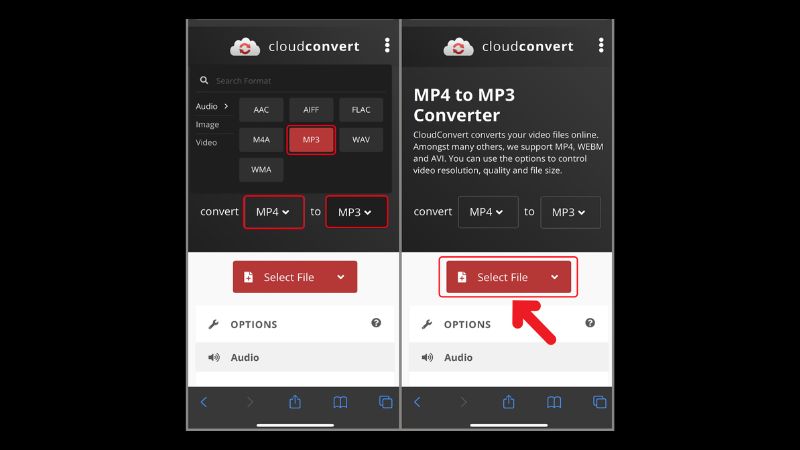Choose M4A format
The height and width of the screenshot is (450, 800).
tap(261, 139)
